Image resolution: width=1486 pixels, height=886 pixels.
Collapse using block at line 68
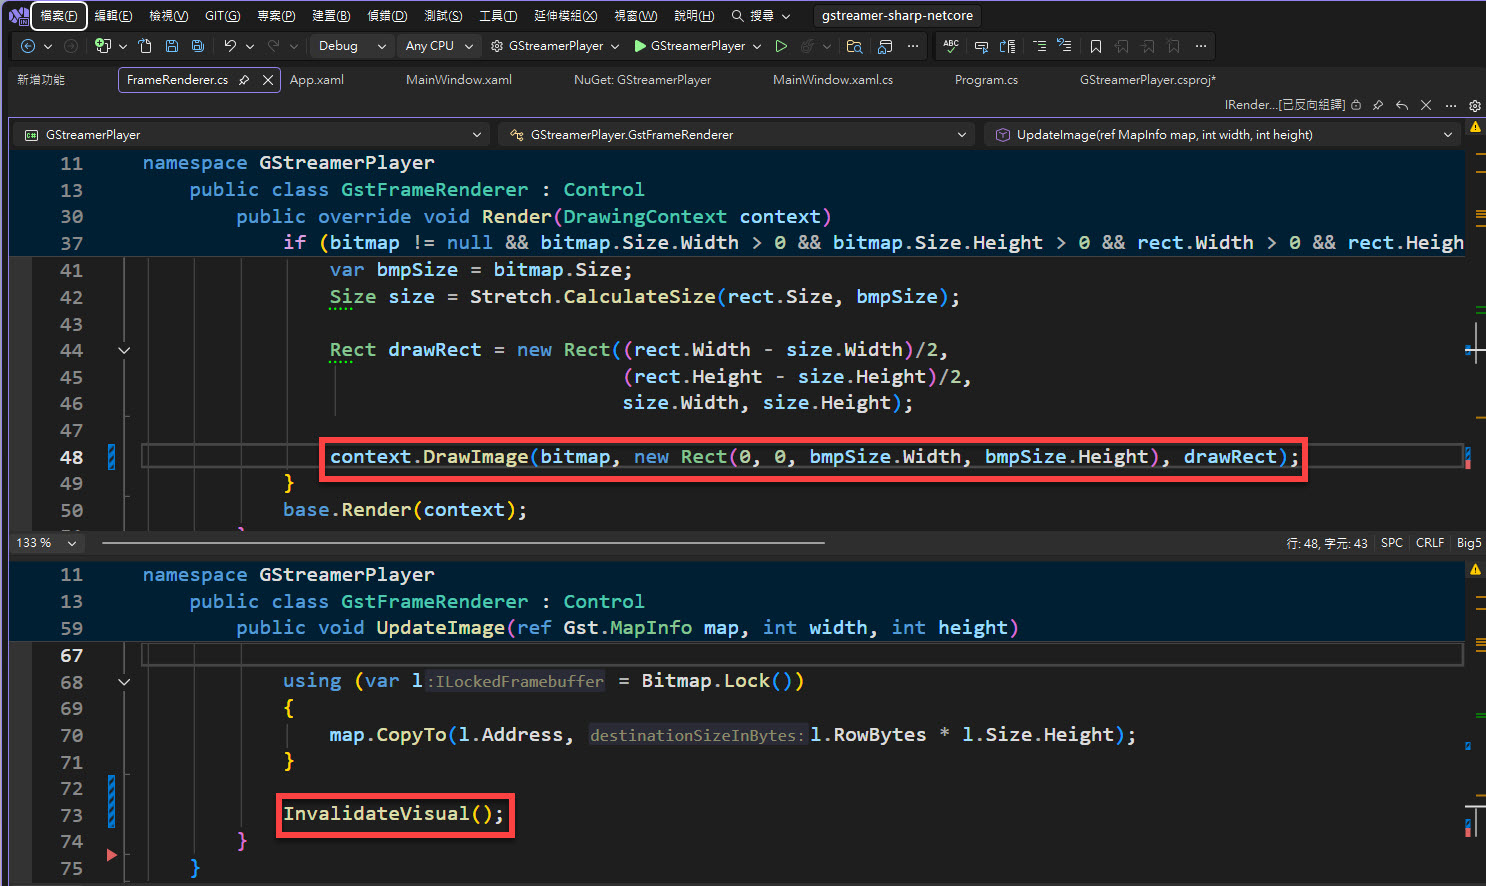[124, 682]
